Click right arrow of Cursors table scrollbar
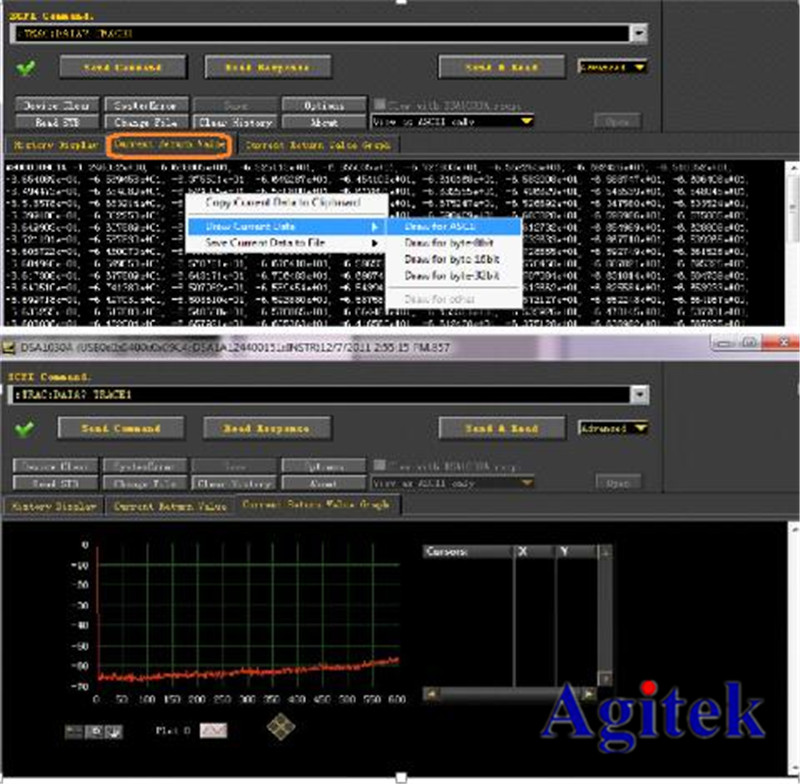The height and width of the screenshot is (784, 800). coord(588,694)
